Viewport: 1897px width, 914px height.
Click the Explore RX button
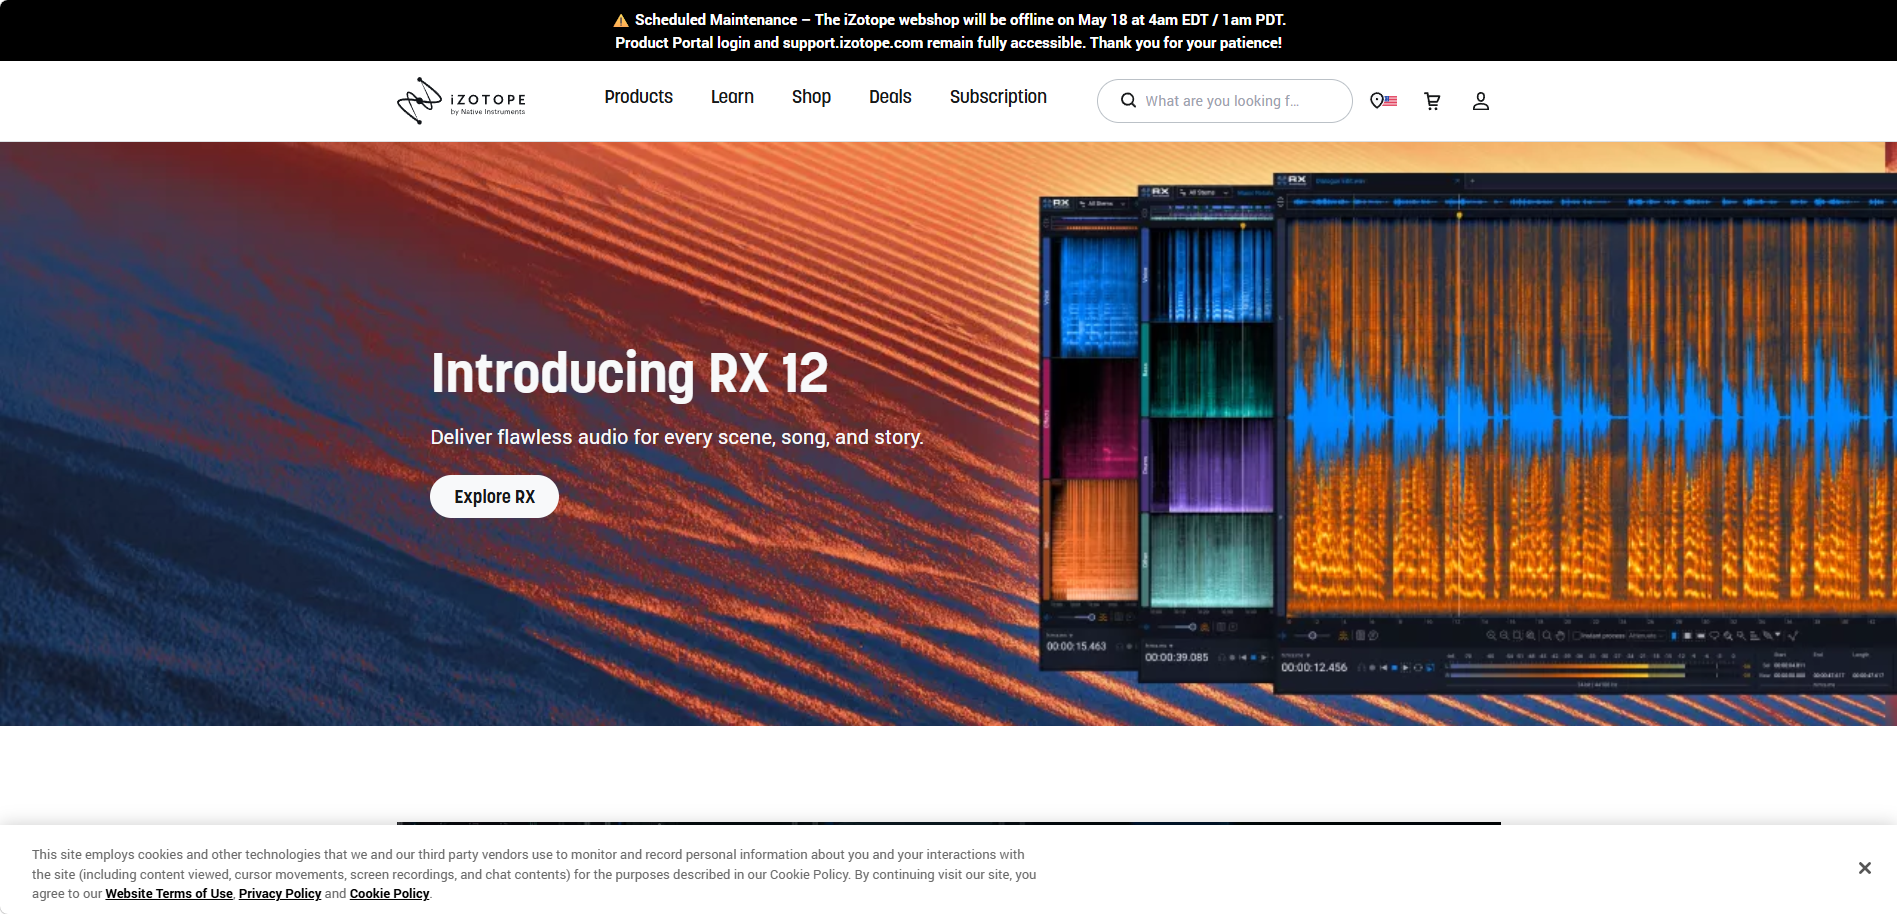[494, 496]
